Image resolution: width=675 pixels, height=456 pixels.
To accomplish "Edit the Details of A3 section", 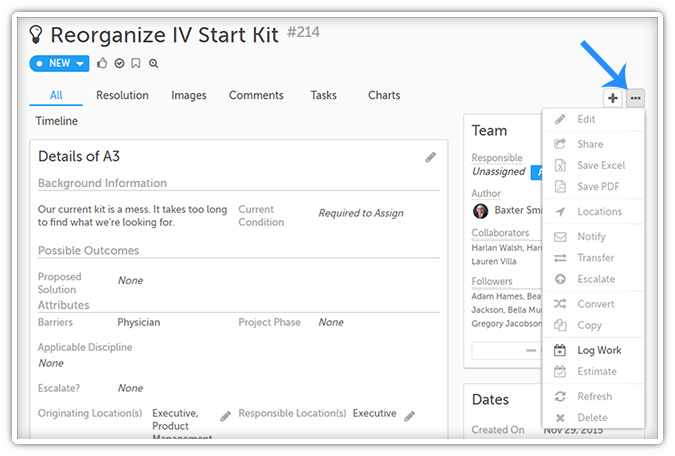I will click(x=430, y=157).
